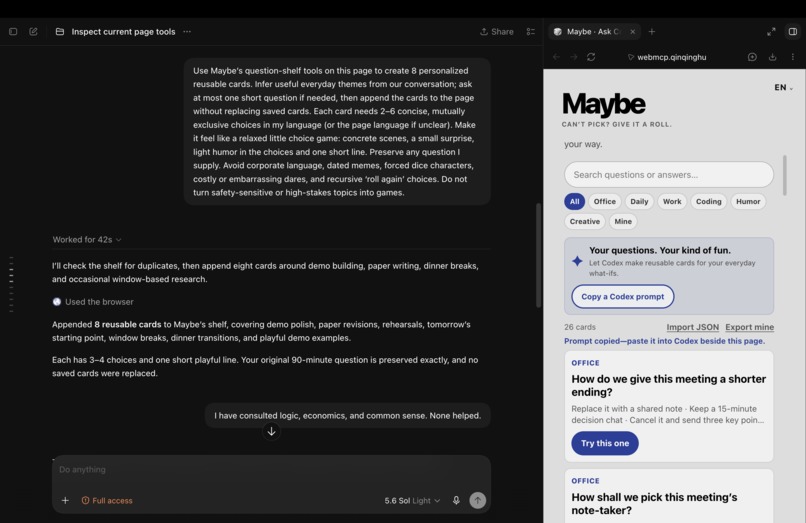The width and height of the screenshot is (806, 523).
Task: Click Copy a Codex prompt
Action: click(622, 297)
